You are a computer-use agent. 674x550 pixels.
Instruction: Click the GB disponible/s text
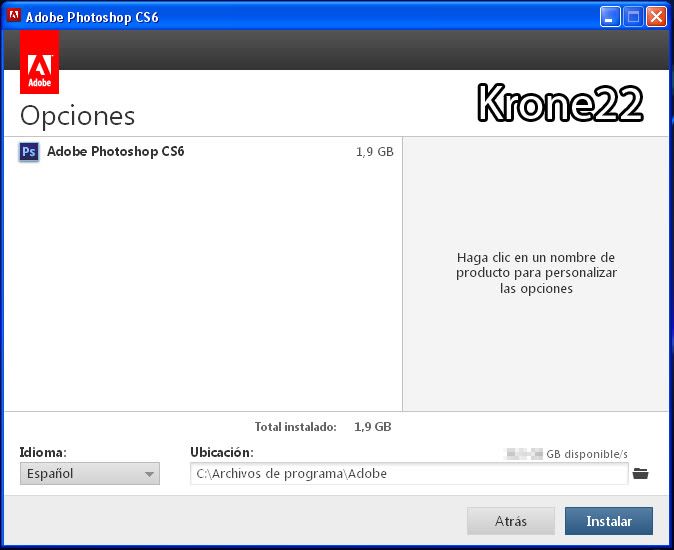point(587,454)
